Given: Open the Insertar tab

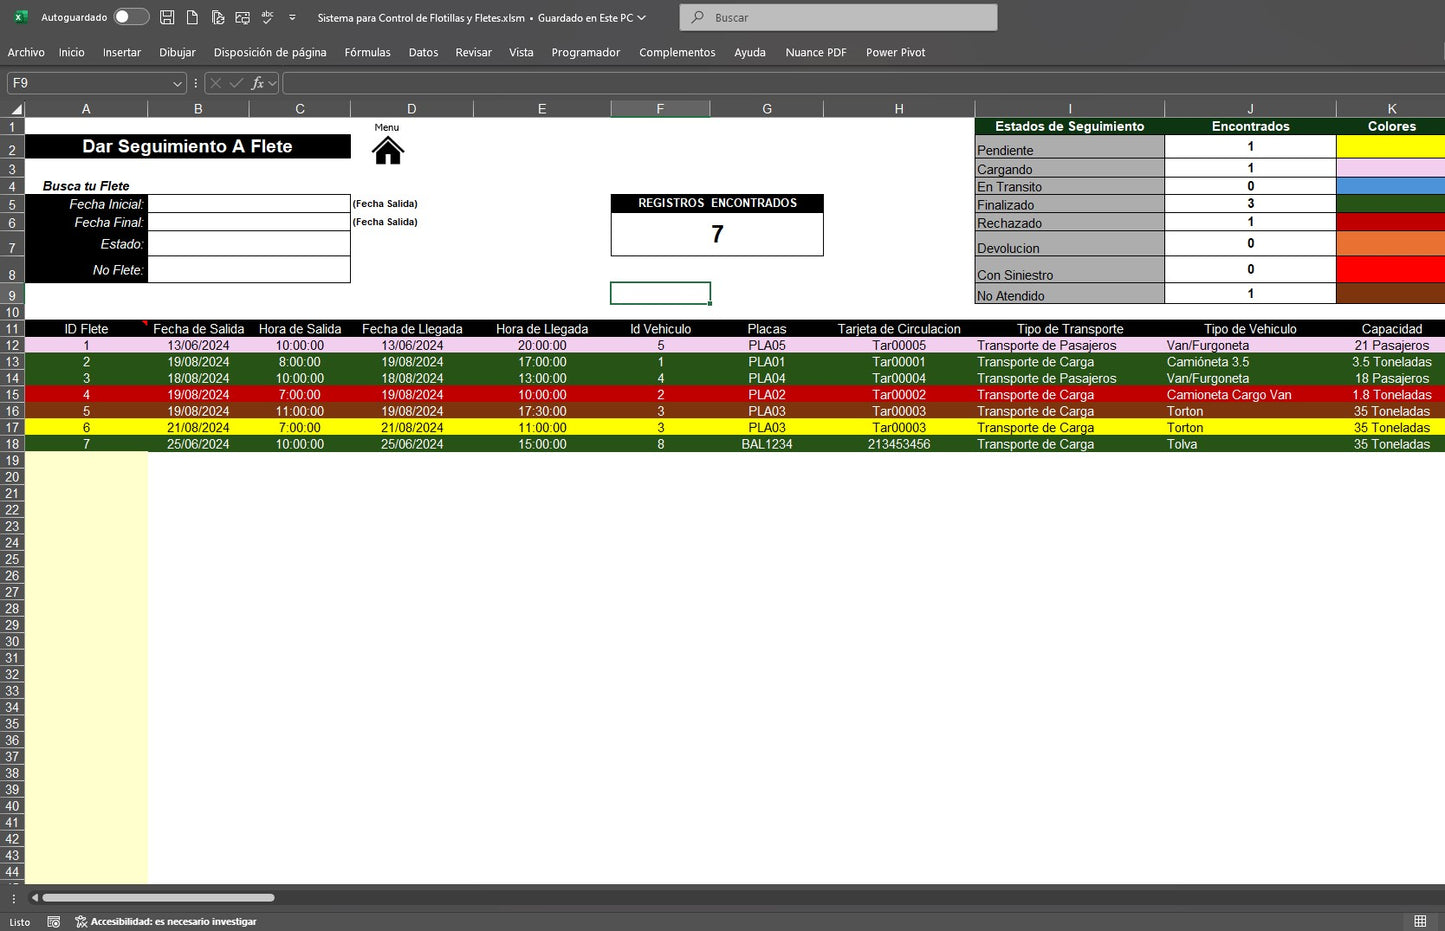Looking at the screenshot, I should 122,52.
